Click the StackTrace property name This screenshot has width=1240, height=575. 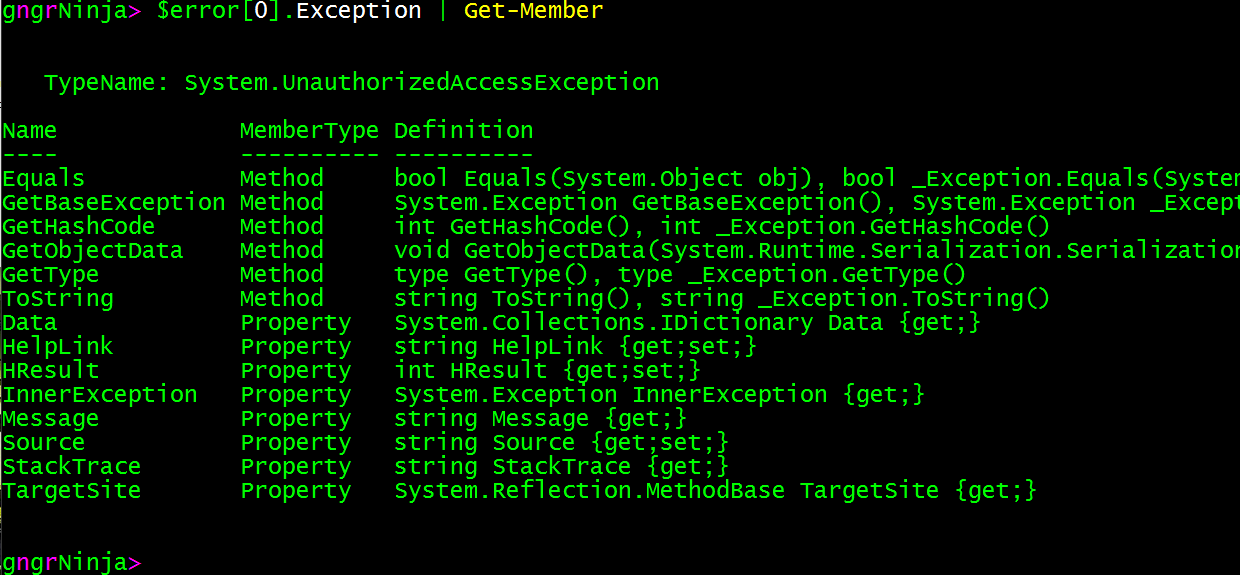click(71, 467)
